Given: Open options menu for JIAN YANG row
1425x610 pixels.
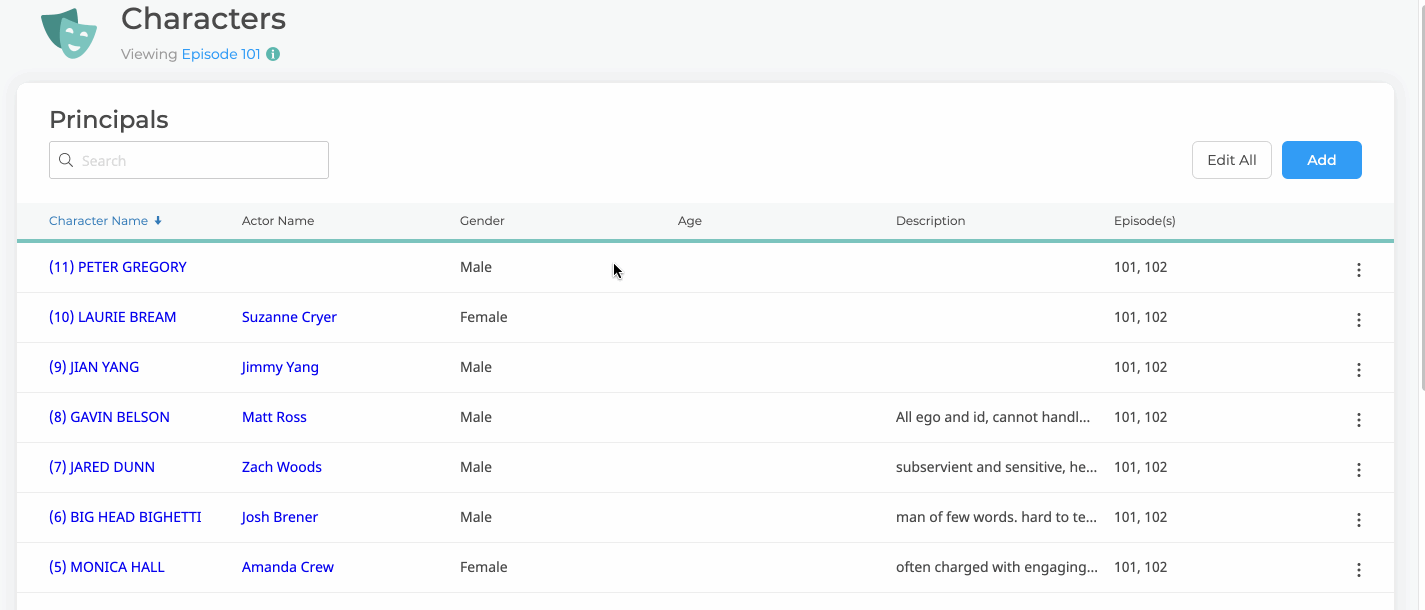Looking at the screenshot, I should [x=1358, y=370].
